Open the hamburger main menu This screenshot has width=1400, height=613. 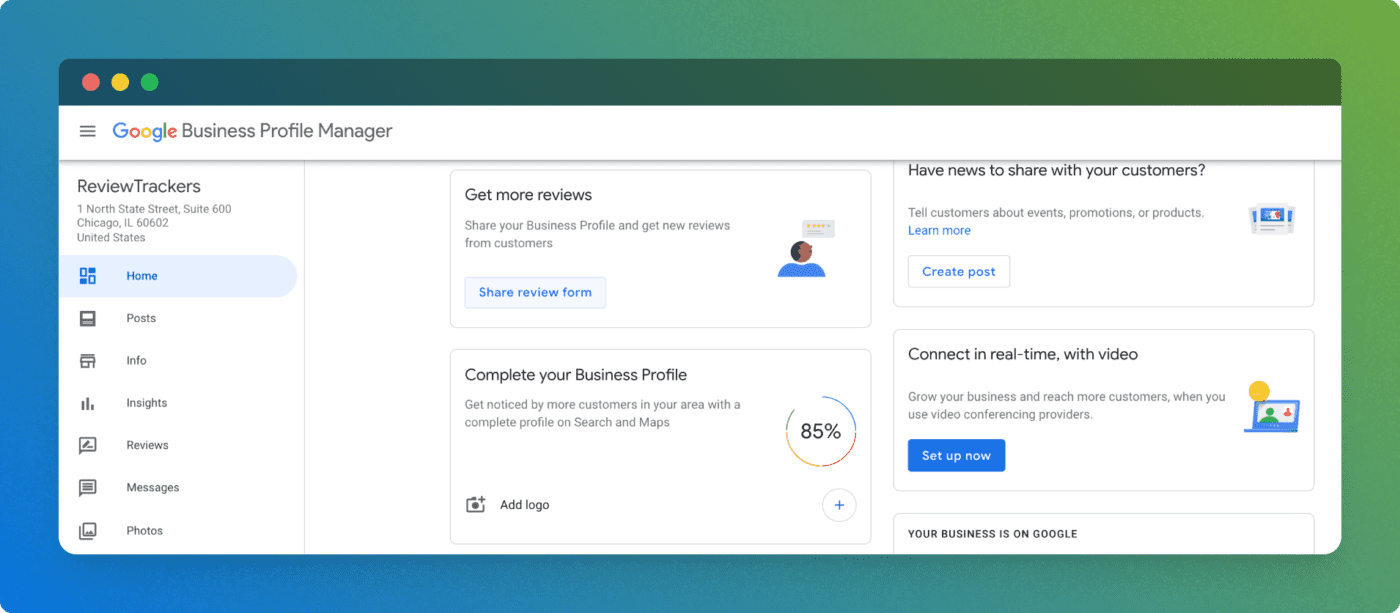tap(88, 131)
